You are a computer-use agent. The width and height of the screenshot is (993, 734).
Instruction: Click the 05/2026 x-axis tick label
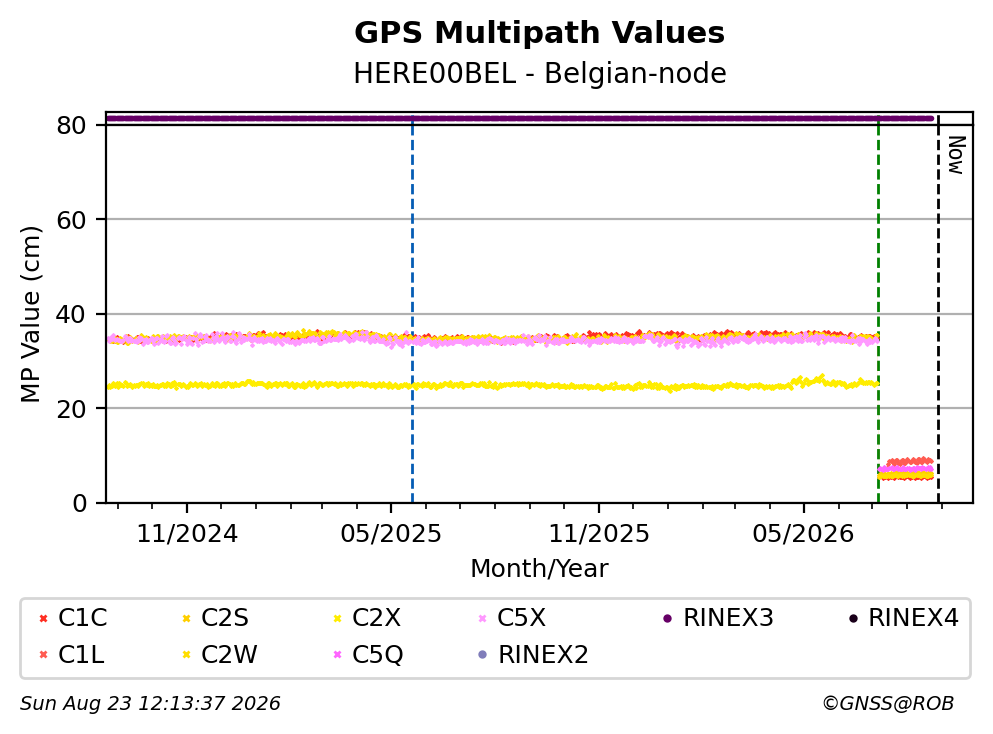coord(803,534)
